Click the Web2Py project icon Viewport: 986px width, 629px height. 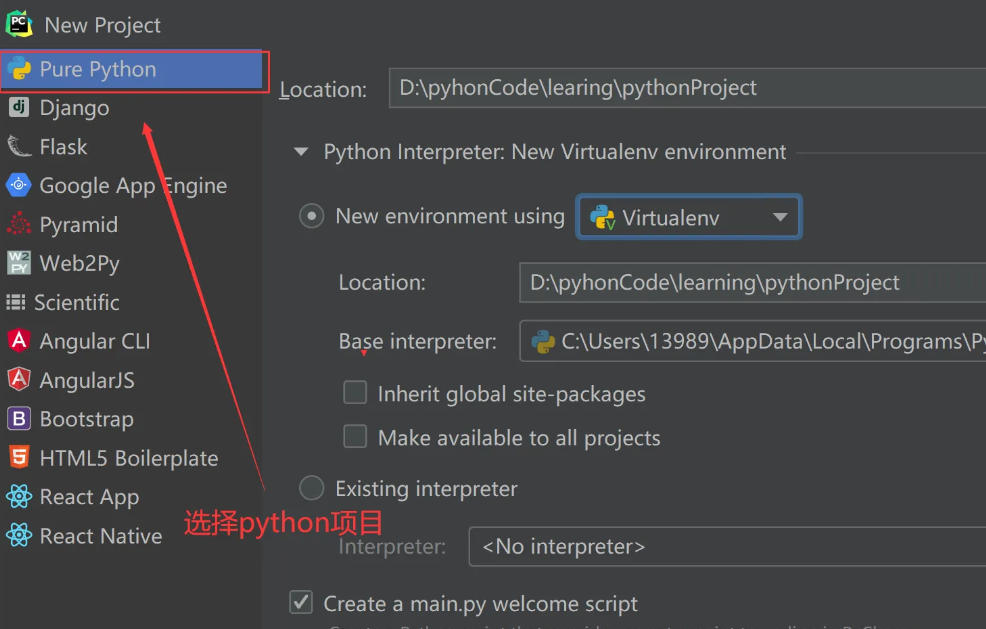19,263
